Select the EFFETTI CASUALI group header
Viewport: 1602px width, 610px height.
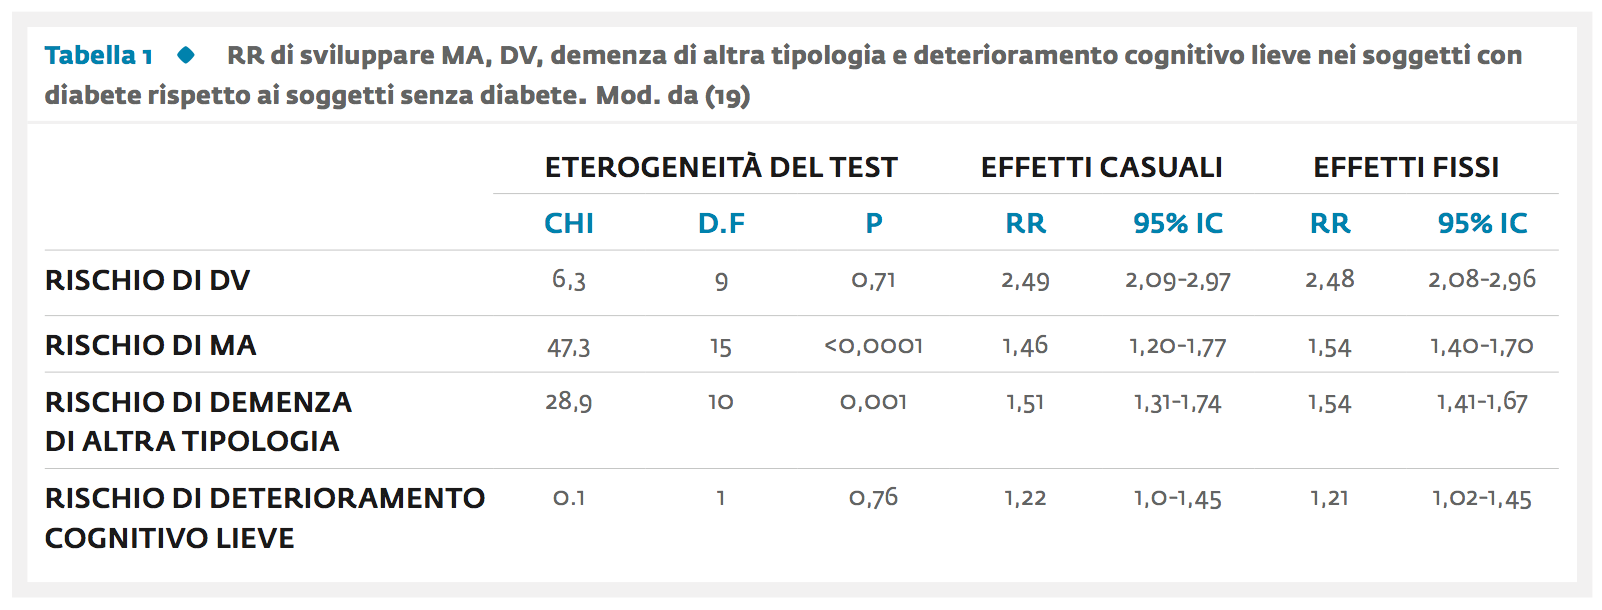click(1102, 167)
